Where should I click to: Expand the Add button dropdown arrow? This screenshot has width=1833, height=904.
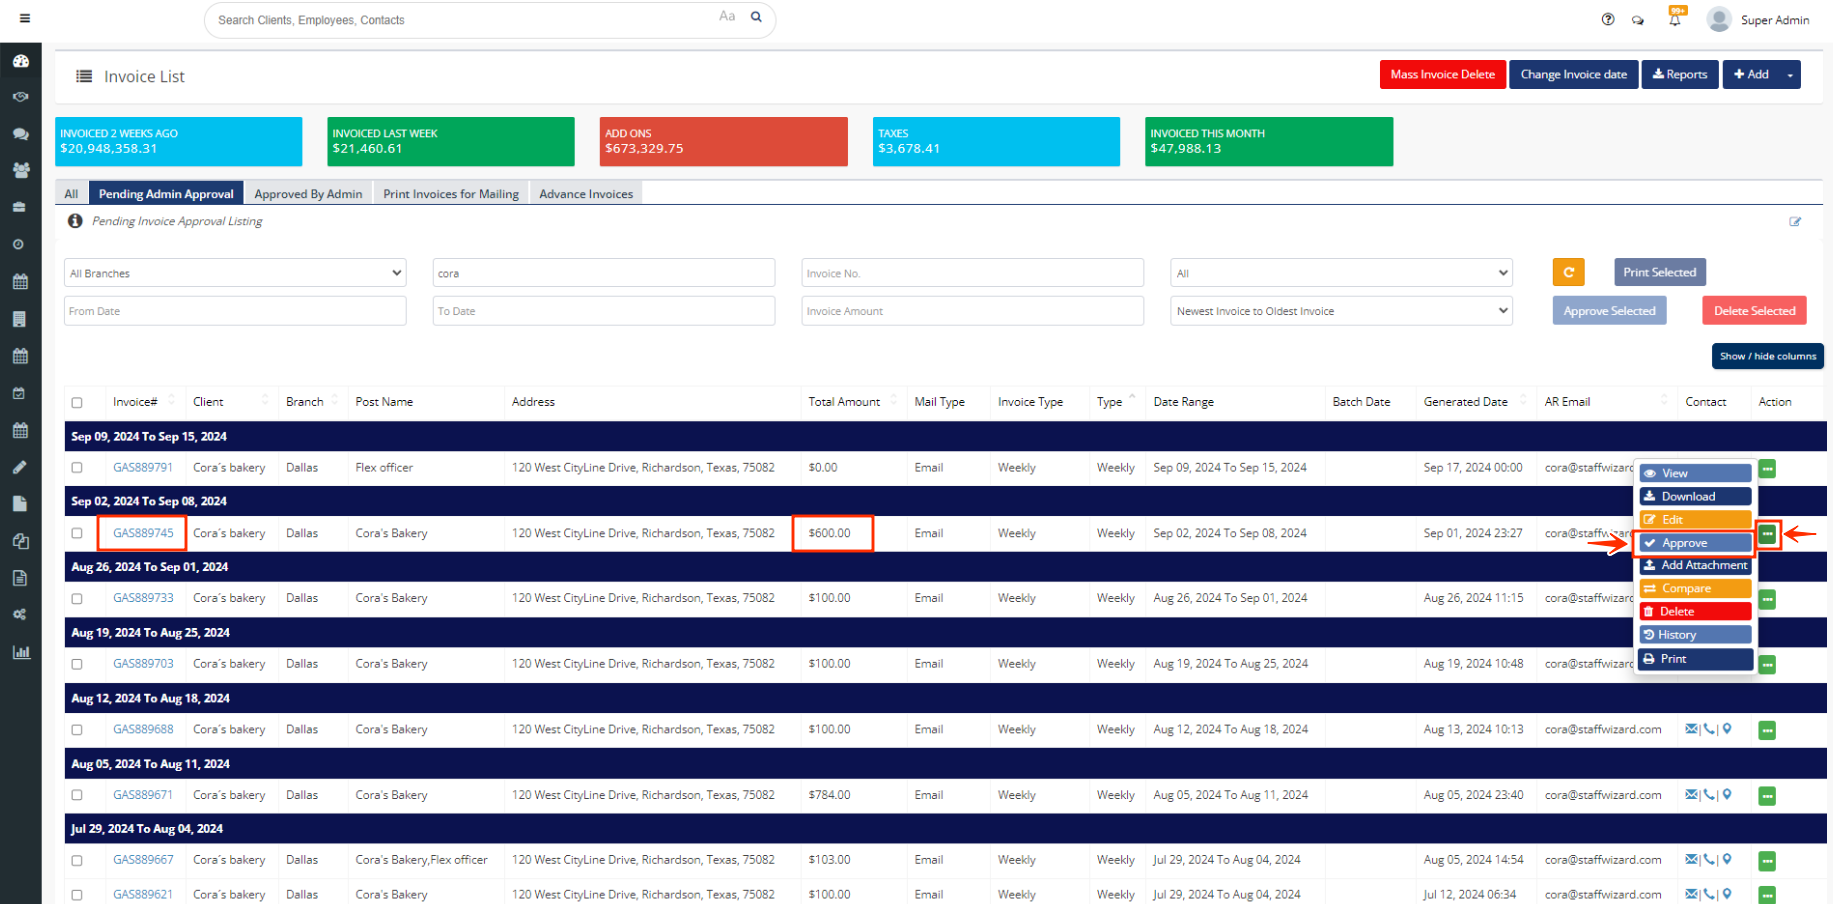[x=1789, y=75]
